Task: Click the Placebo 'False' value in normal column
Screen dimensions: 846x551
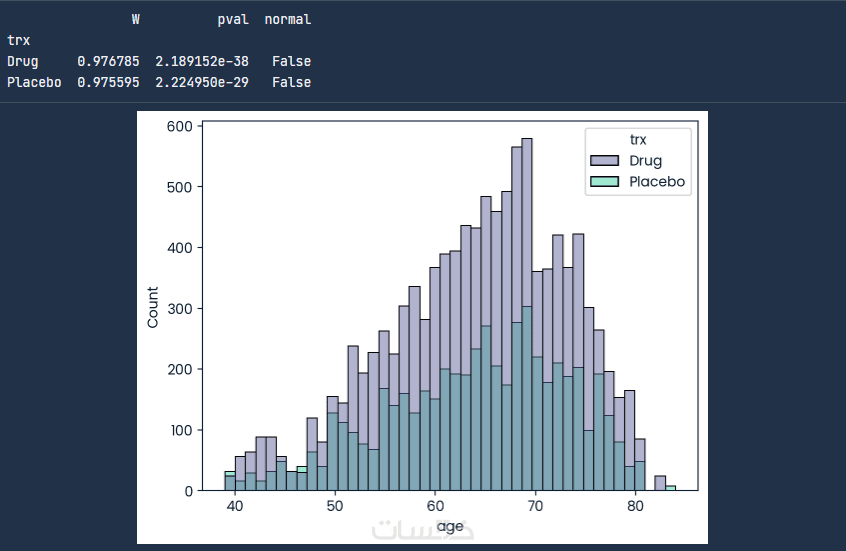Action: pyautogui.click(x=291, y=82)
